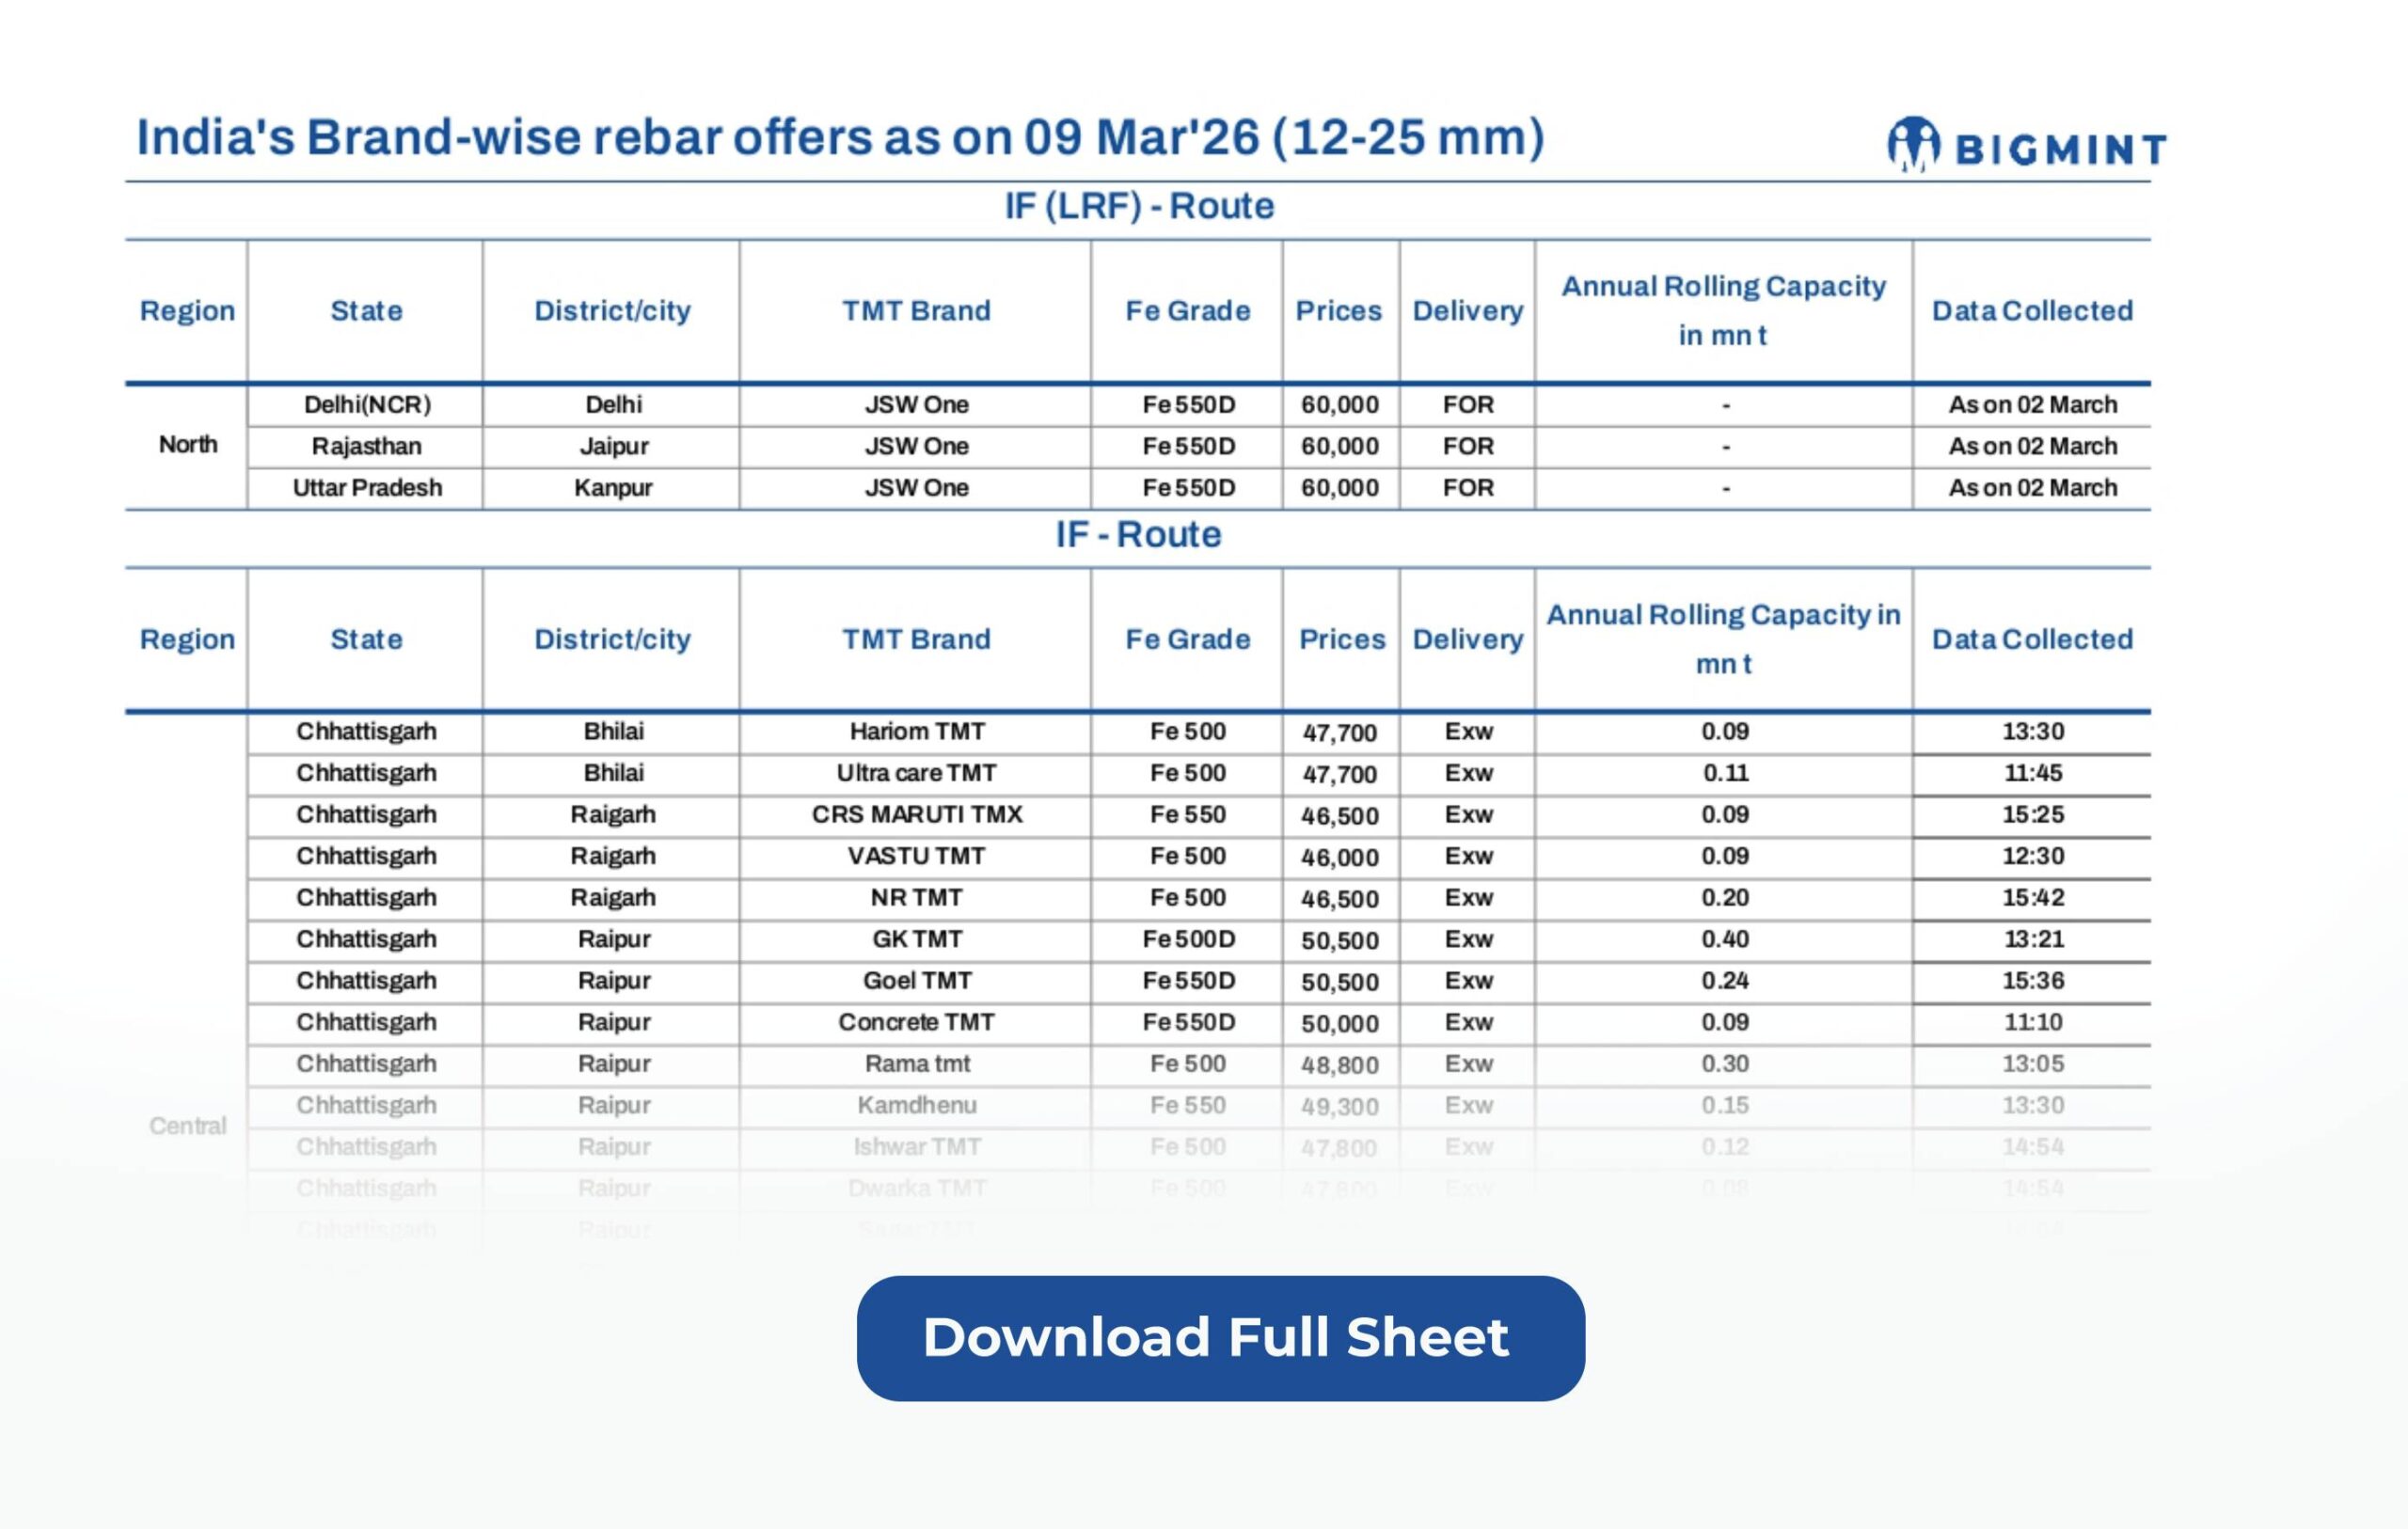This screenshot has width=2408, height=1529.
Task: Click the Download Full Sheet button
Action: (x=1220, y=1338)
